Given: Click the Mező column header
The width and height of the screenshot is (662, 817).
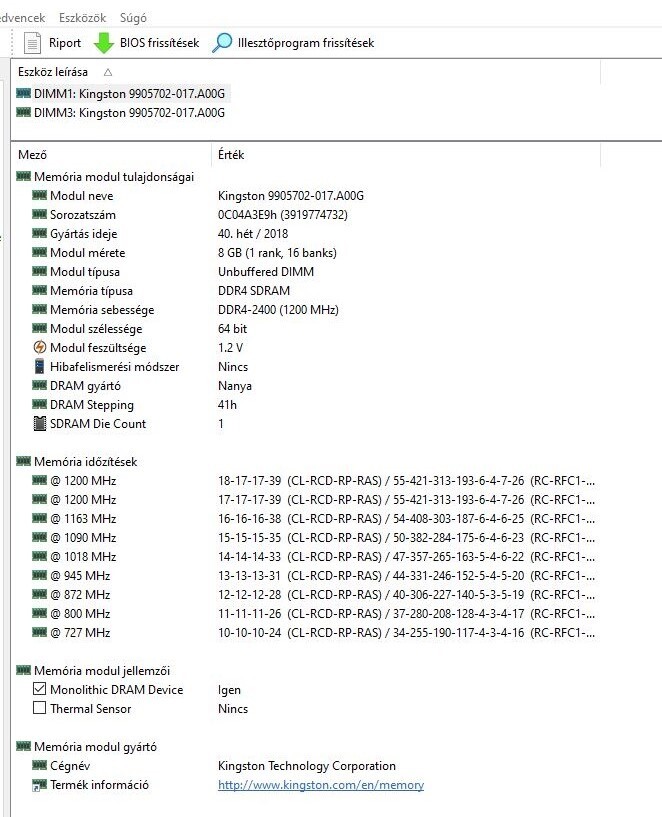Looking at the screenshot, I should point(32,155).
